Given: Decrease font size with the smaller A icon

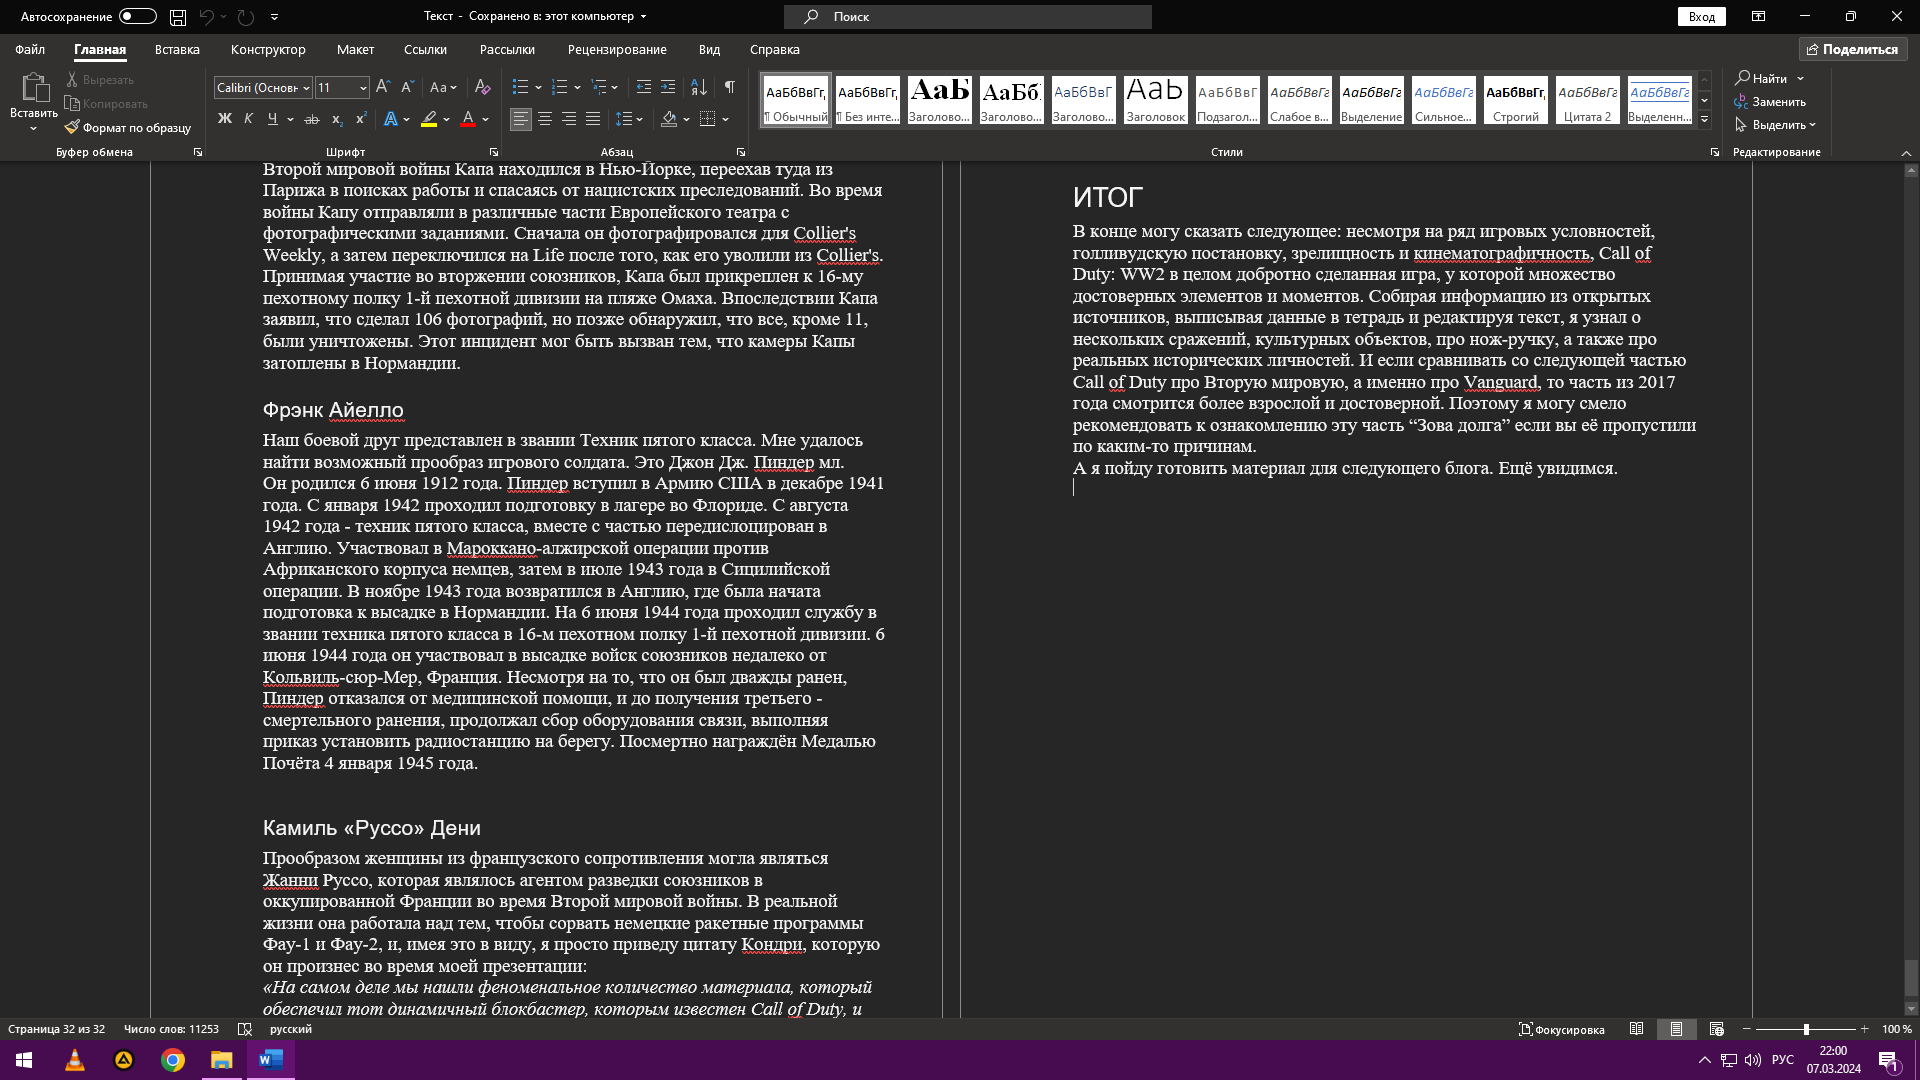Looking at the screenshot, I should (x=407, y=87).
